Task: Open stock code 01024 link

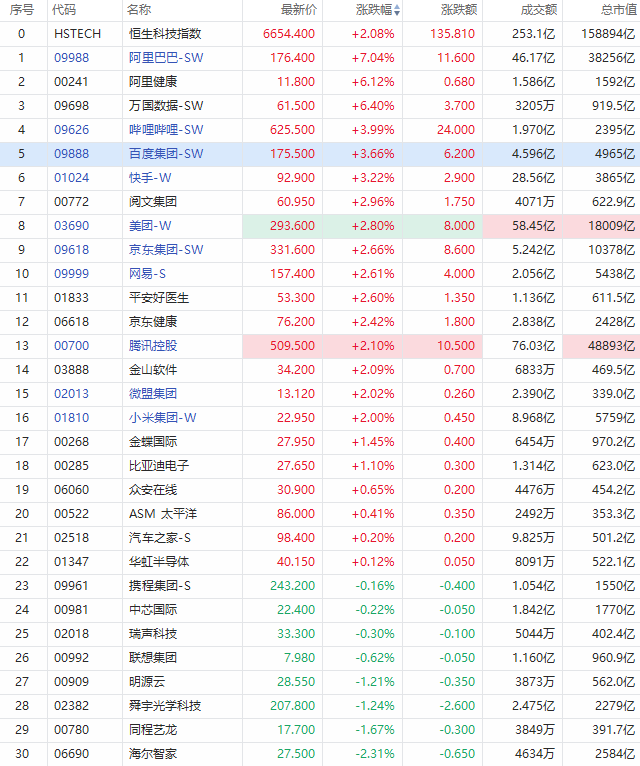Action: (71, 177)
